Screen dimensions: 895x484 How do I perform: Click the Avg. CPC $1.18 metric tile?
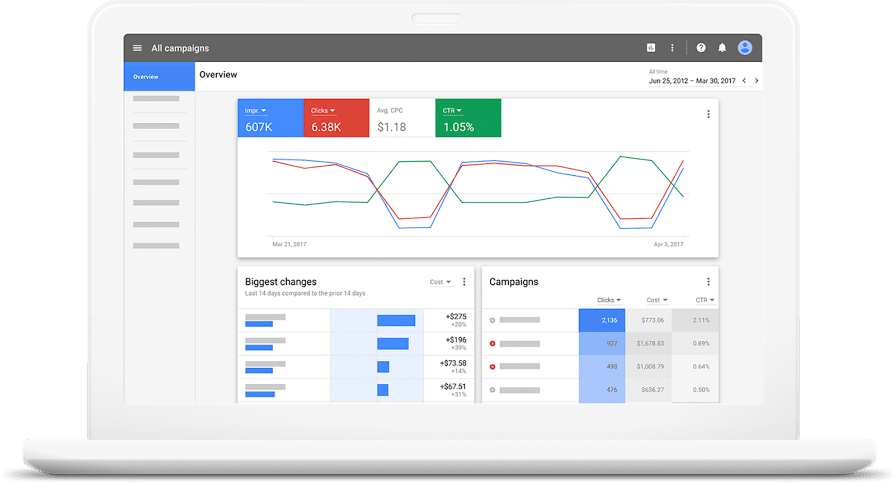pyautogui.click(x=402, y=119)
